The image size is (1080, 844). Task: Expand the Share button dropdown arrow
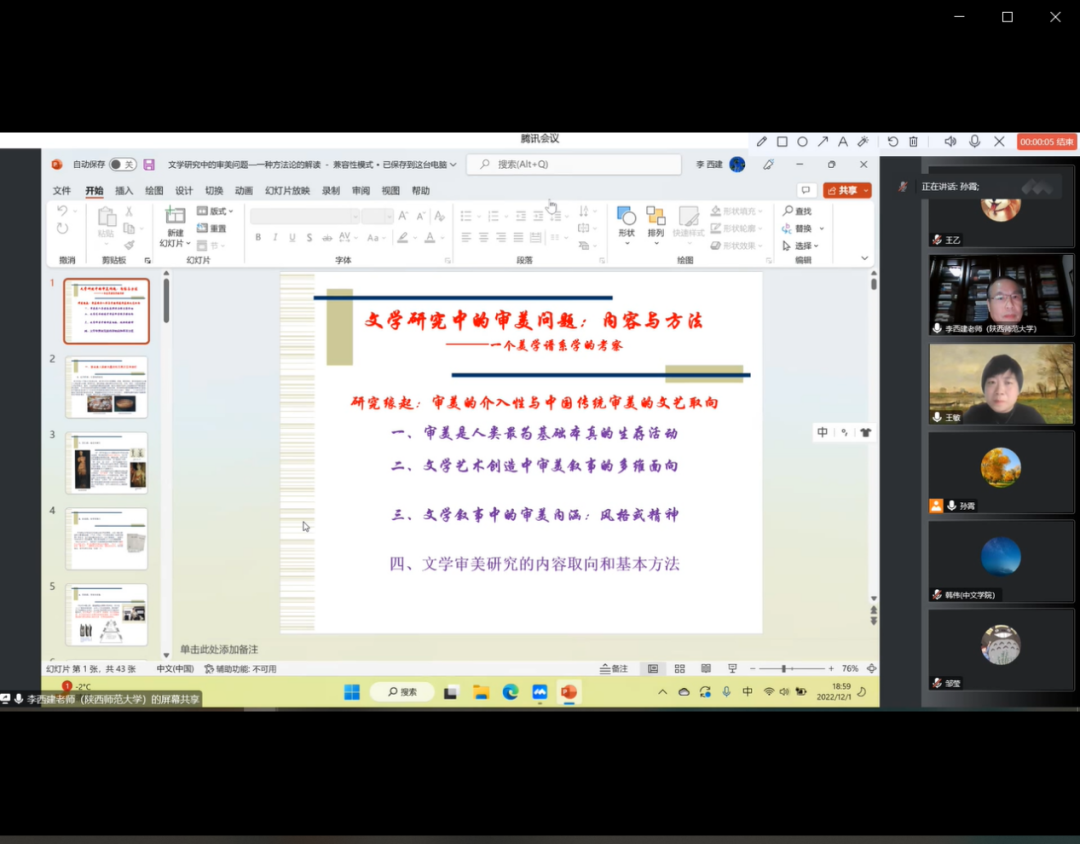[866, 191]
